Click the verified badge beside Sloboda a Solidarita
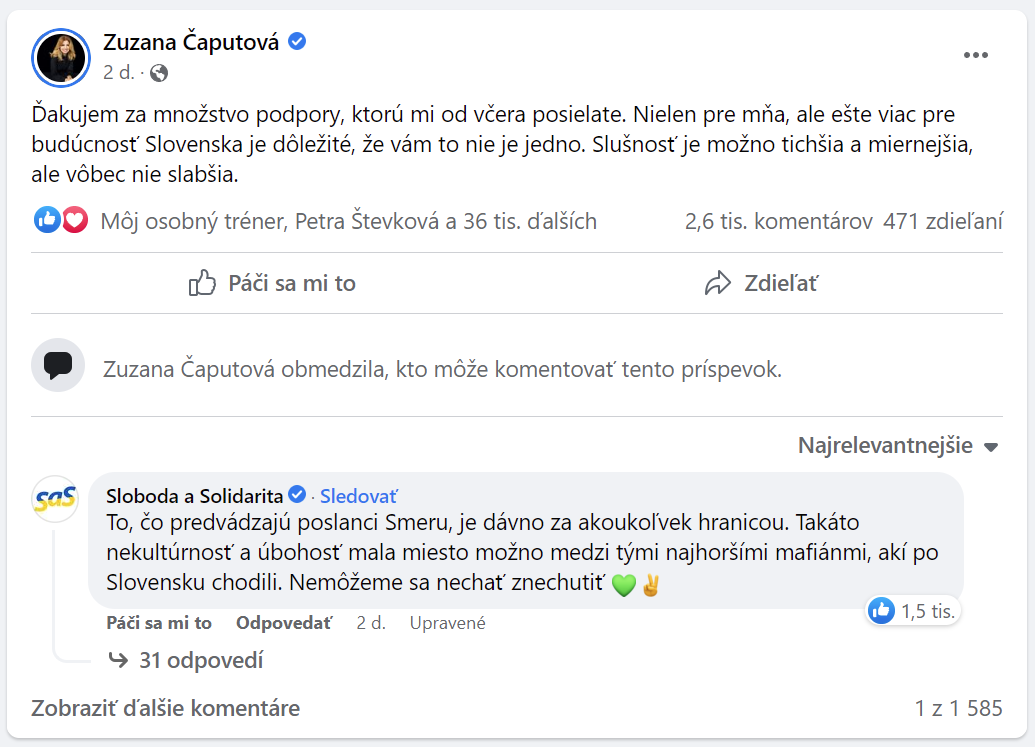Viewport: 1035px width, 747px height. pos(297,495)
